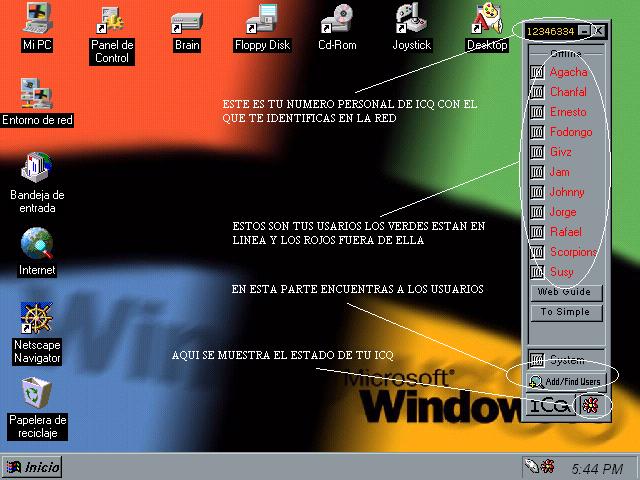Click the message icon beside Johnny

click(537, 192)
